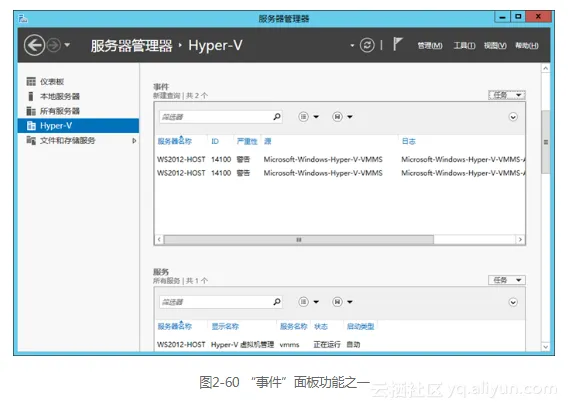
Task: Click Server Manager title bar app icon
Action: click(x=23, y=18)
